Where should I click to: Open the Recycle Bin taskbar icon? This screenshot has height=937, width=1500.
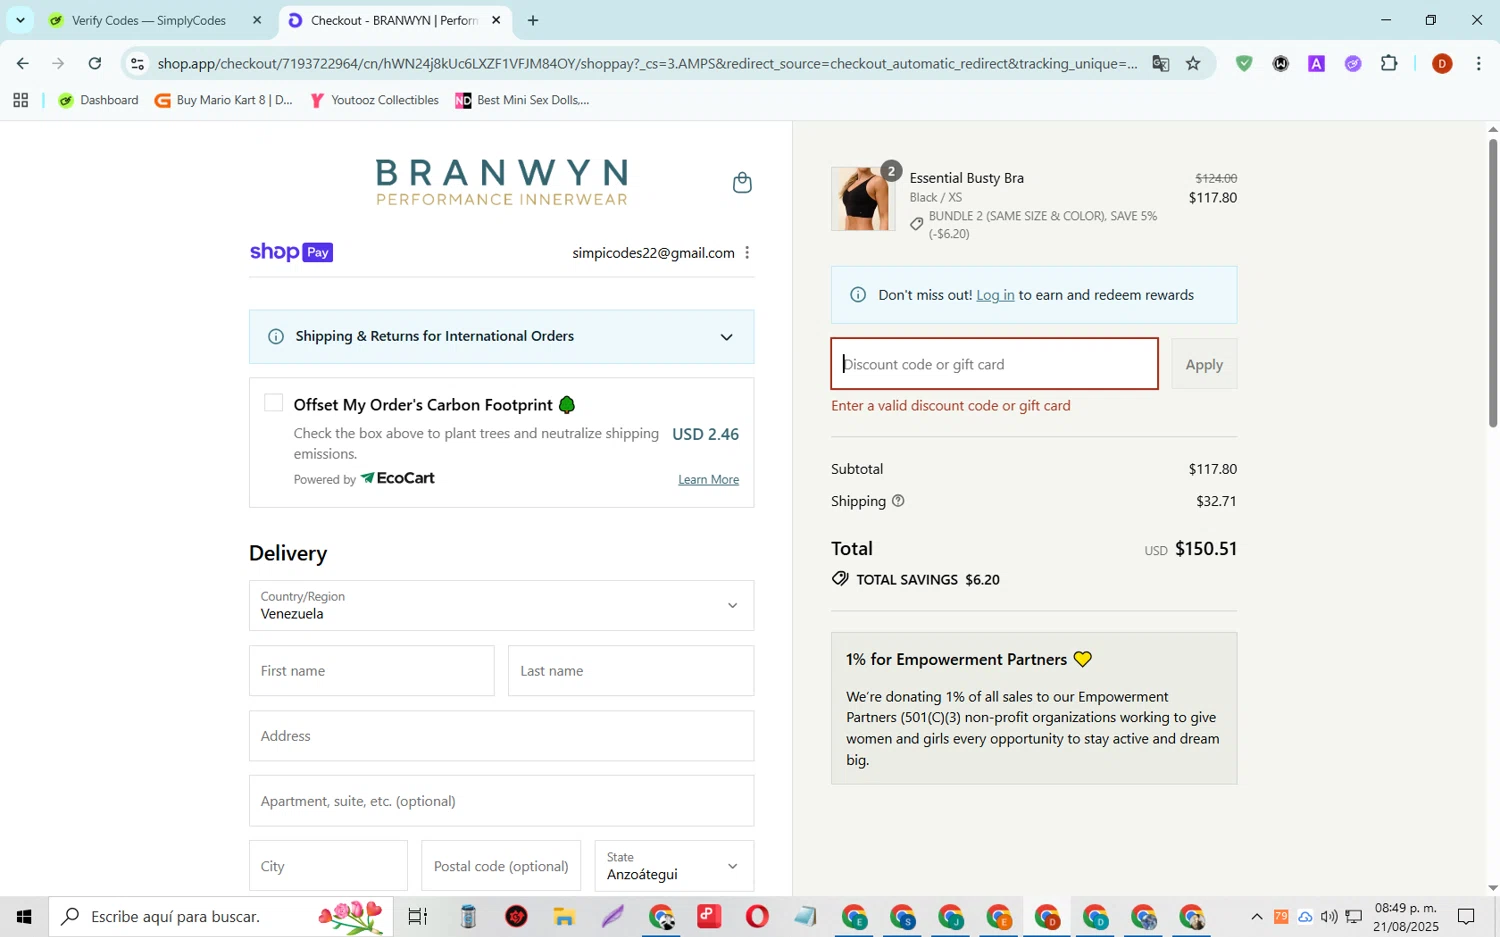coord(468,916)
